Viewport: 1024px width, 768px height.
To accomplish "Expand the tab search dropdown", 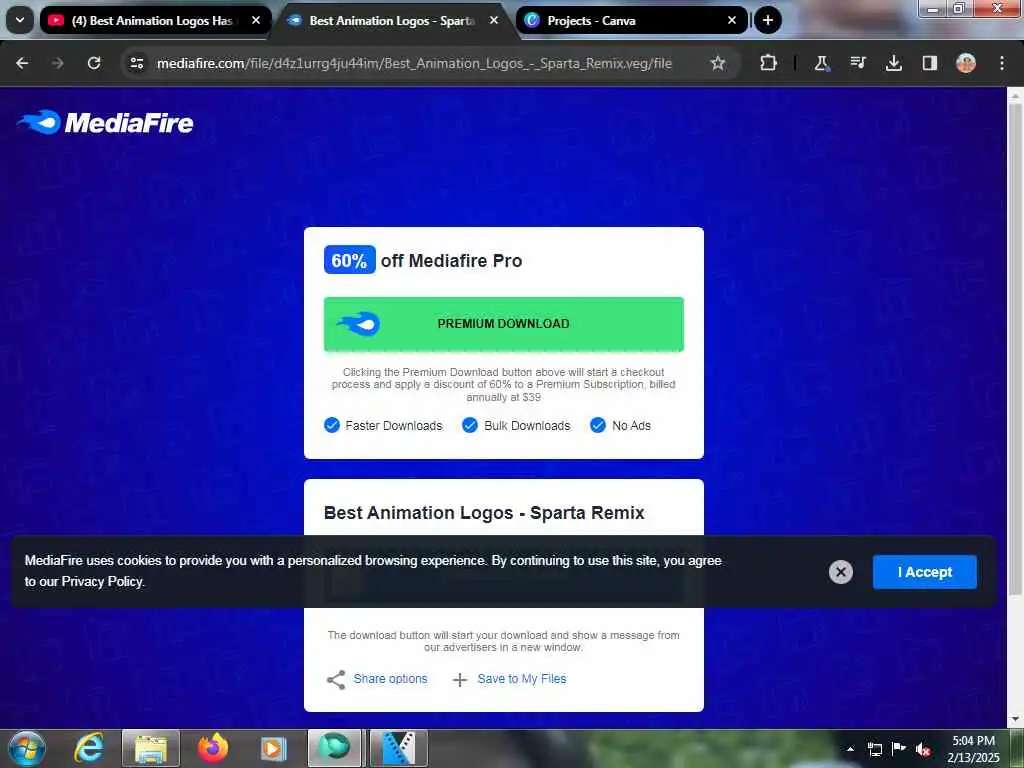I will 20,20.
